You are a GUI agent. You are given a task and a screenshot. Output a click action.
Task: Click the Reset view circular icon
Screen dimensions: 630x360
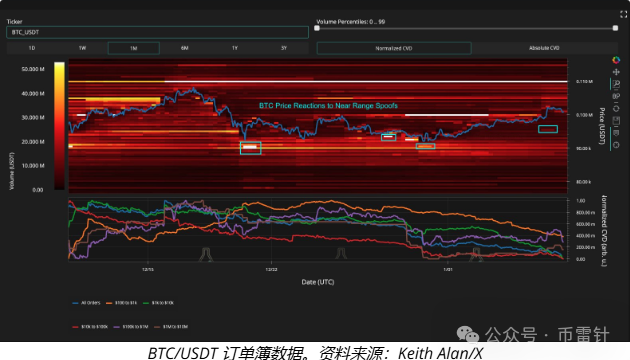pos(616,108)
